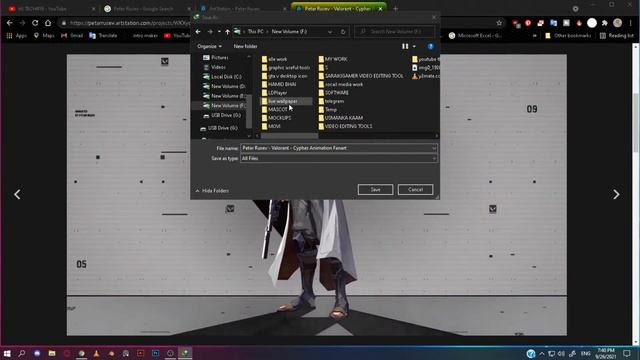Change the view layout icon
Viewport: 640px width, 360px height.
pos(405,47)
